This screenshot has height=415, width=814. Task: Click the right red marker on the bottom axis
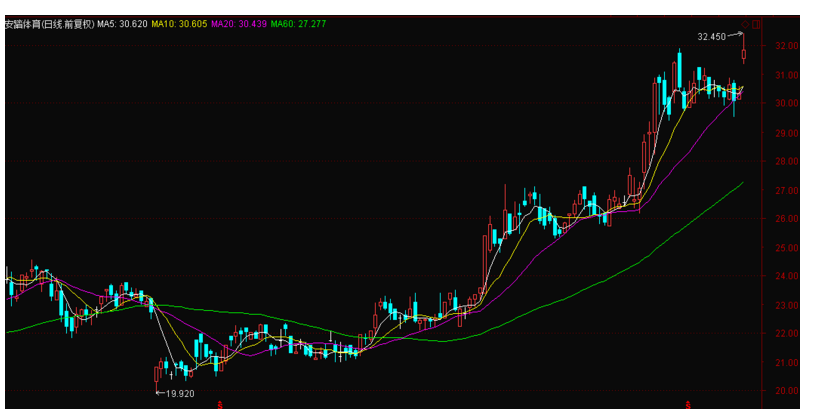pos(688,405)
